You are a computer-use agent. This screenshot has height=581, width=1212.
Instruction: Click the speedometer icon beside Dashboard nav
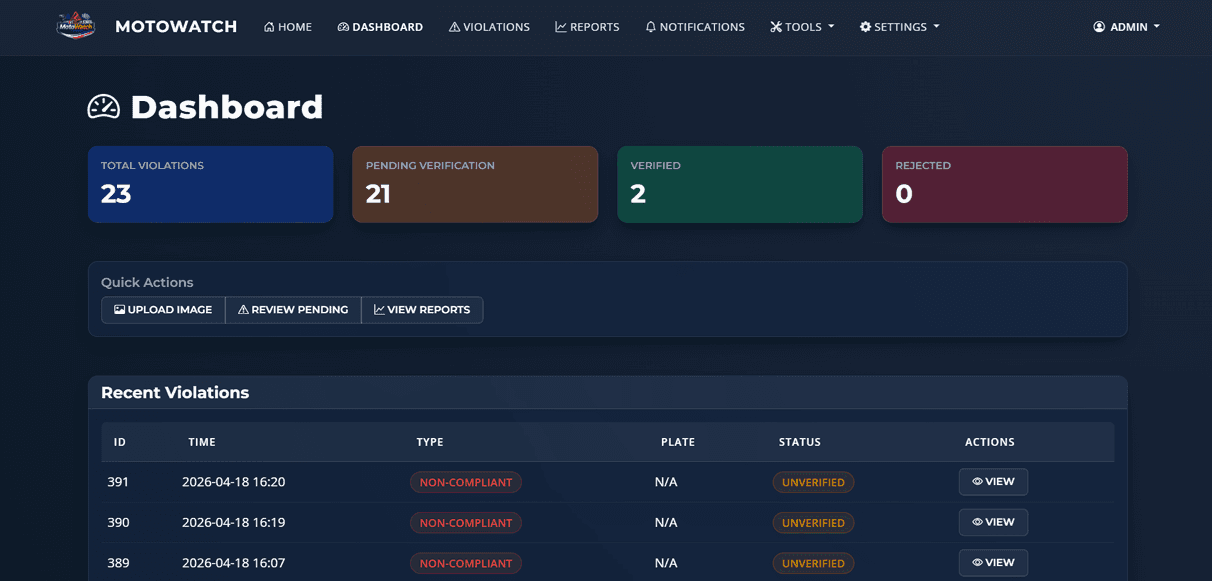coord(343,27)
